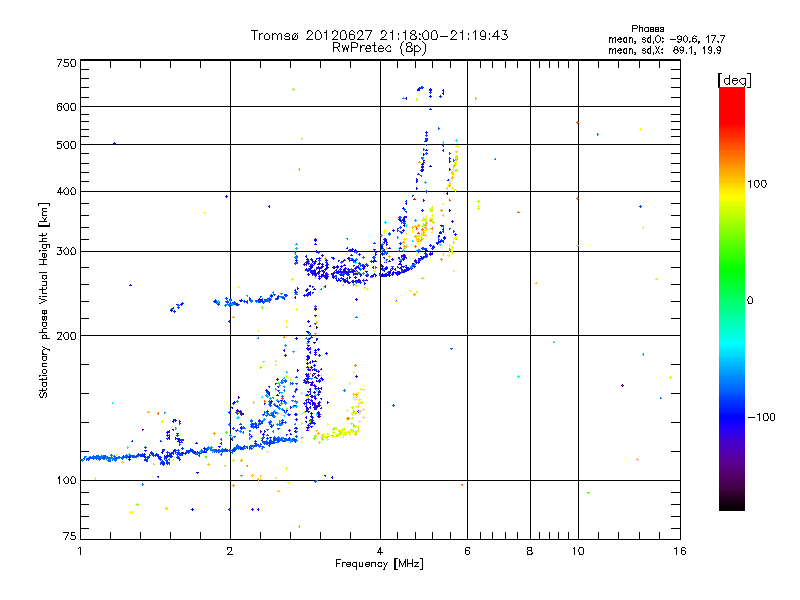Click the y-axis "600" tick label
800x600 pixels.
[x=66, y=107]
